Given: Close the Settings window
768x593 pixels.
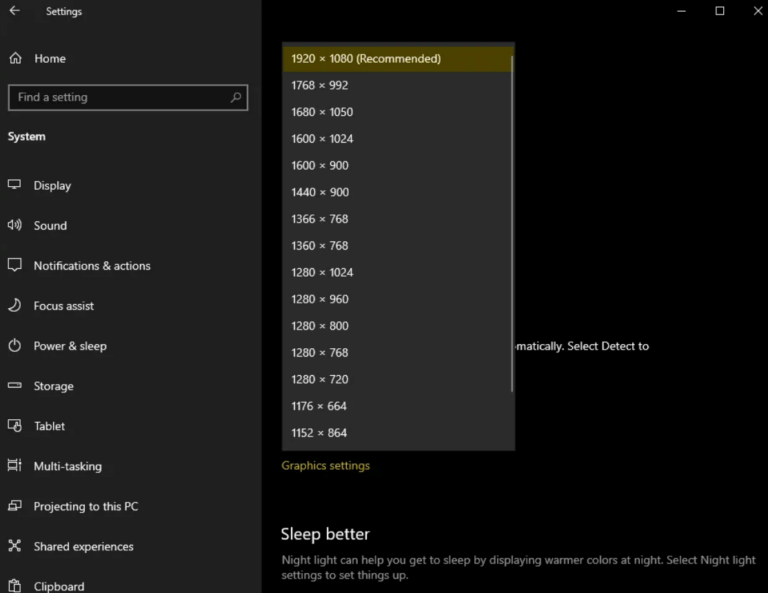Looking at the screenshot, I should pyautogui.click(x=758, y=11).
